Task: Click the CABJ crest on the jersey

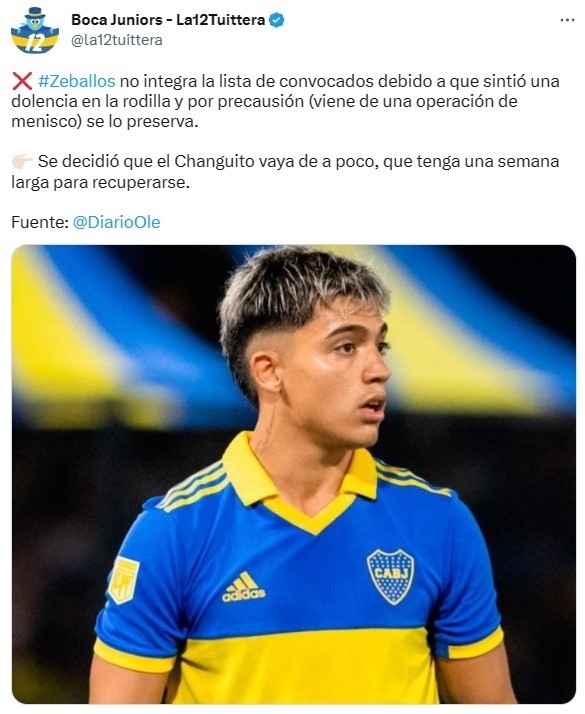Action: [x=391, y=576]
